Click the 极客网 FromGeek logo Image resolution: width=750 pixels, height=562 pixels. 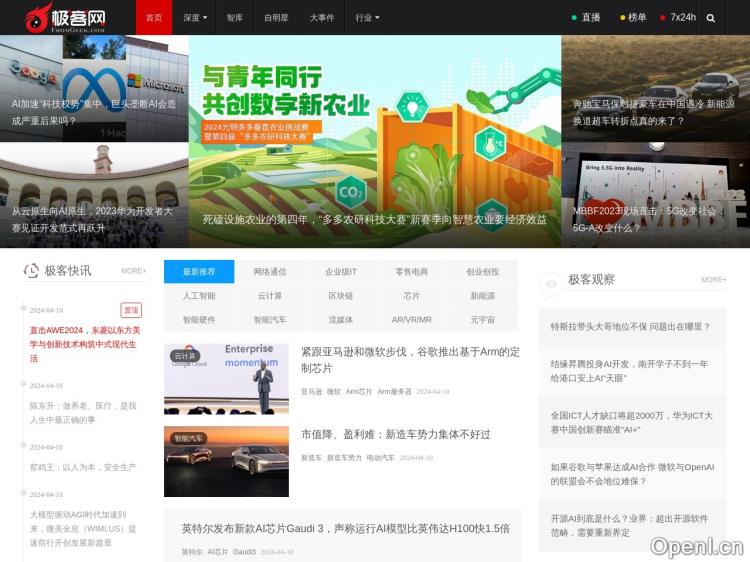pyautogui.click(x=66, y=17)
